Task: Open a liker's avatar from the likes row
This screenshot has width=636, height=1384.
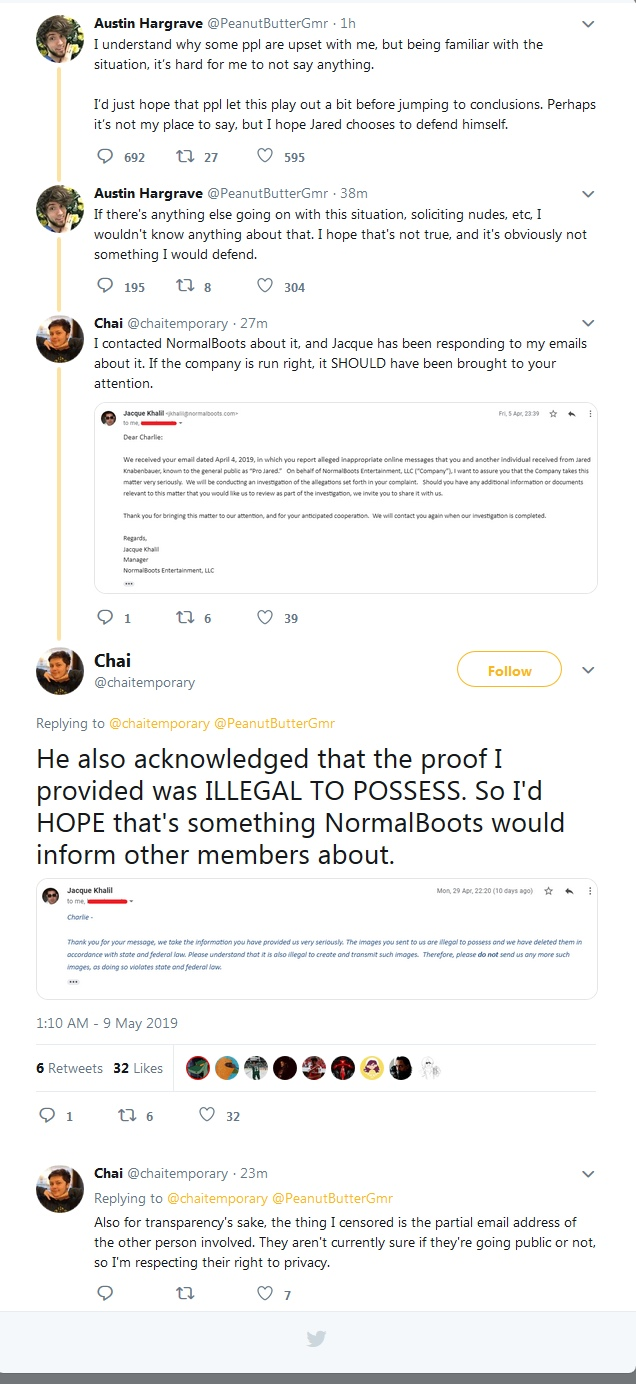Action: (x=197, y=1067)
